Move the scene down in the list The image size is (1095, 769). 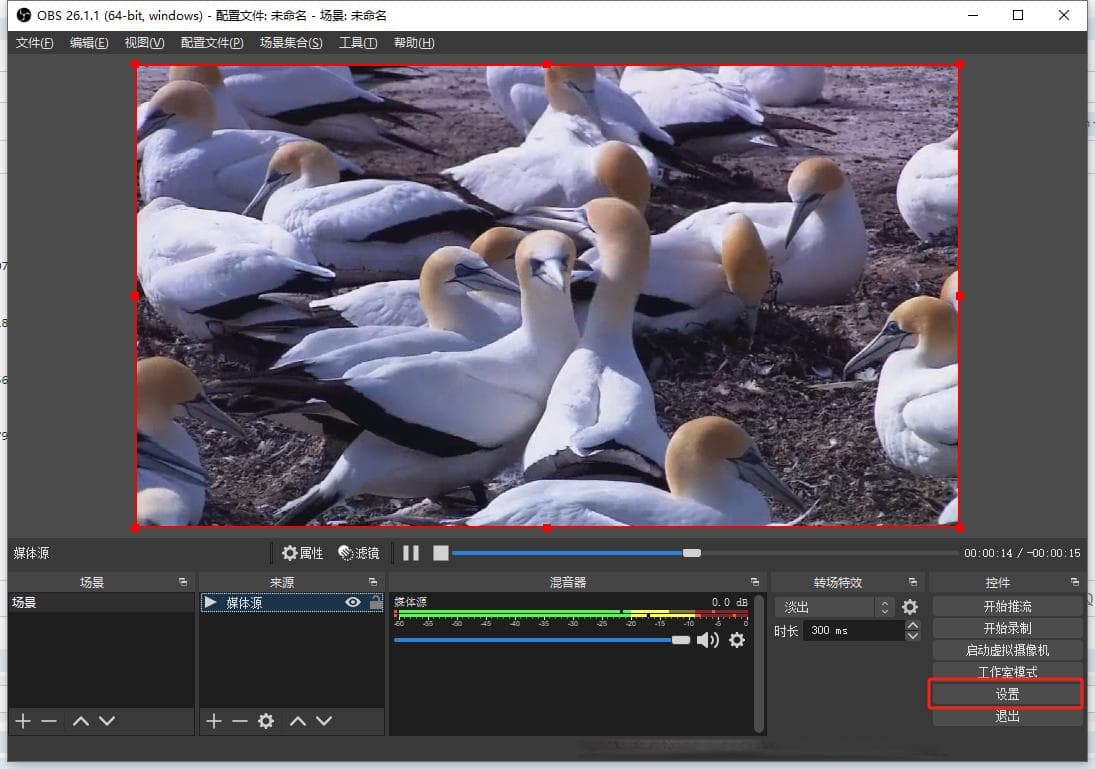point(107,721)
